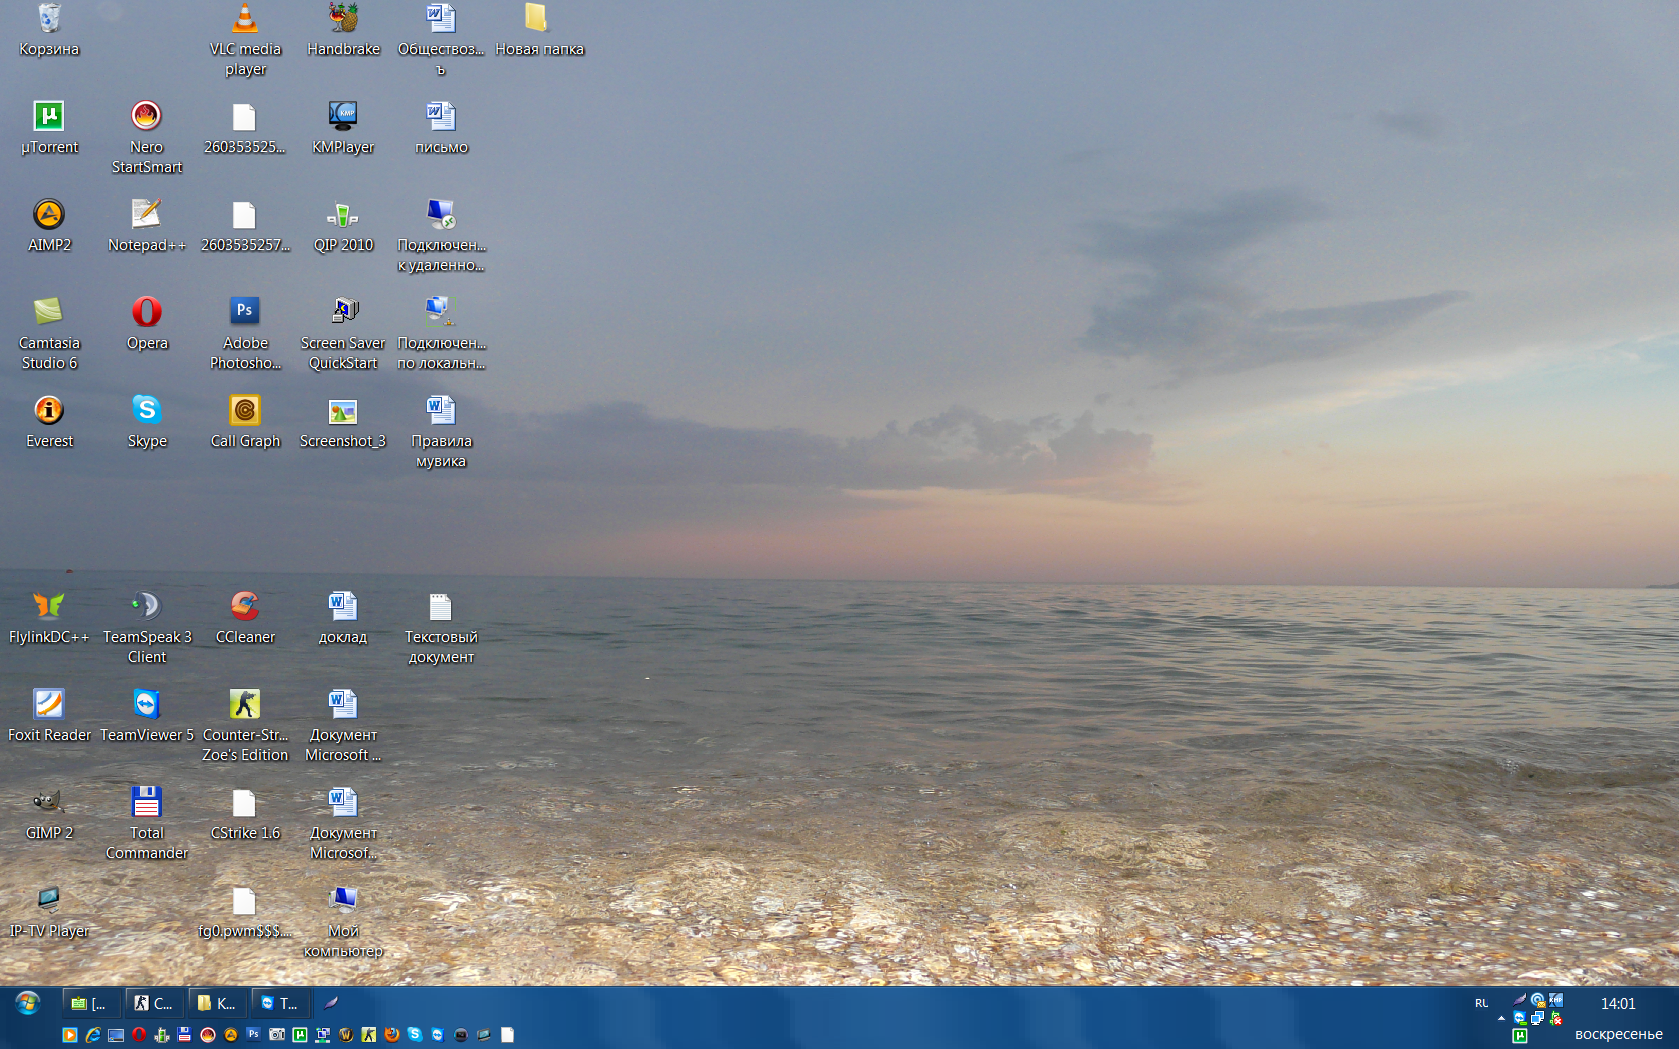Screen dimensions: 1679x1049
Task: Show hidden system tray icons arrow
Action: (1501, 1018)
